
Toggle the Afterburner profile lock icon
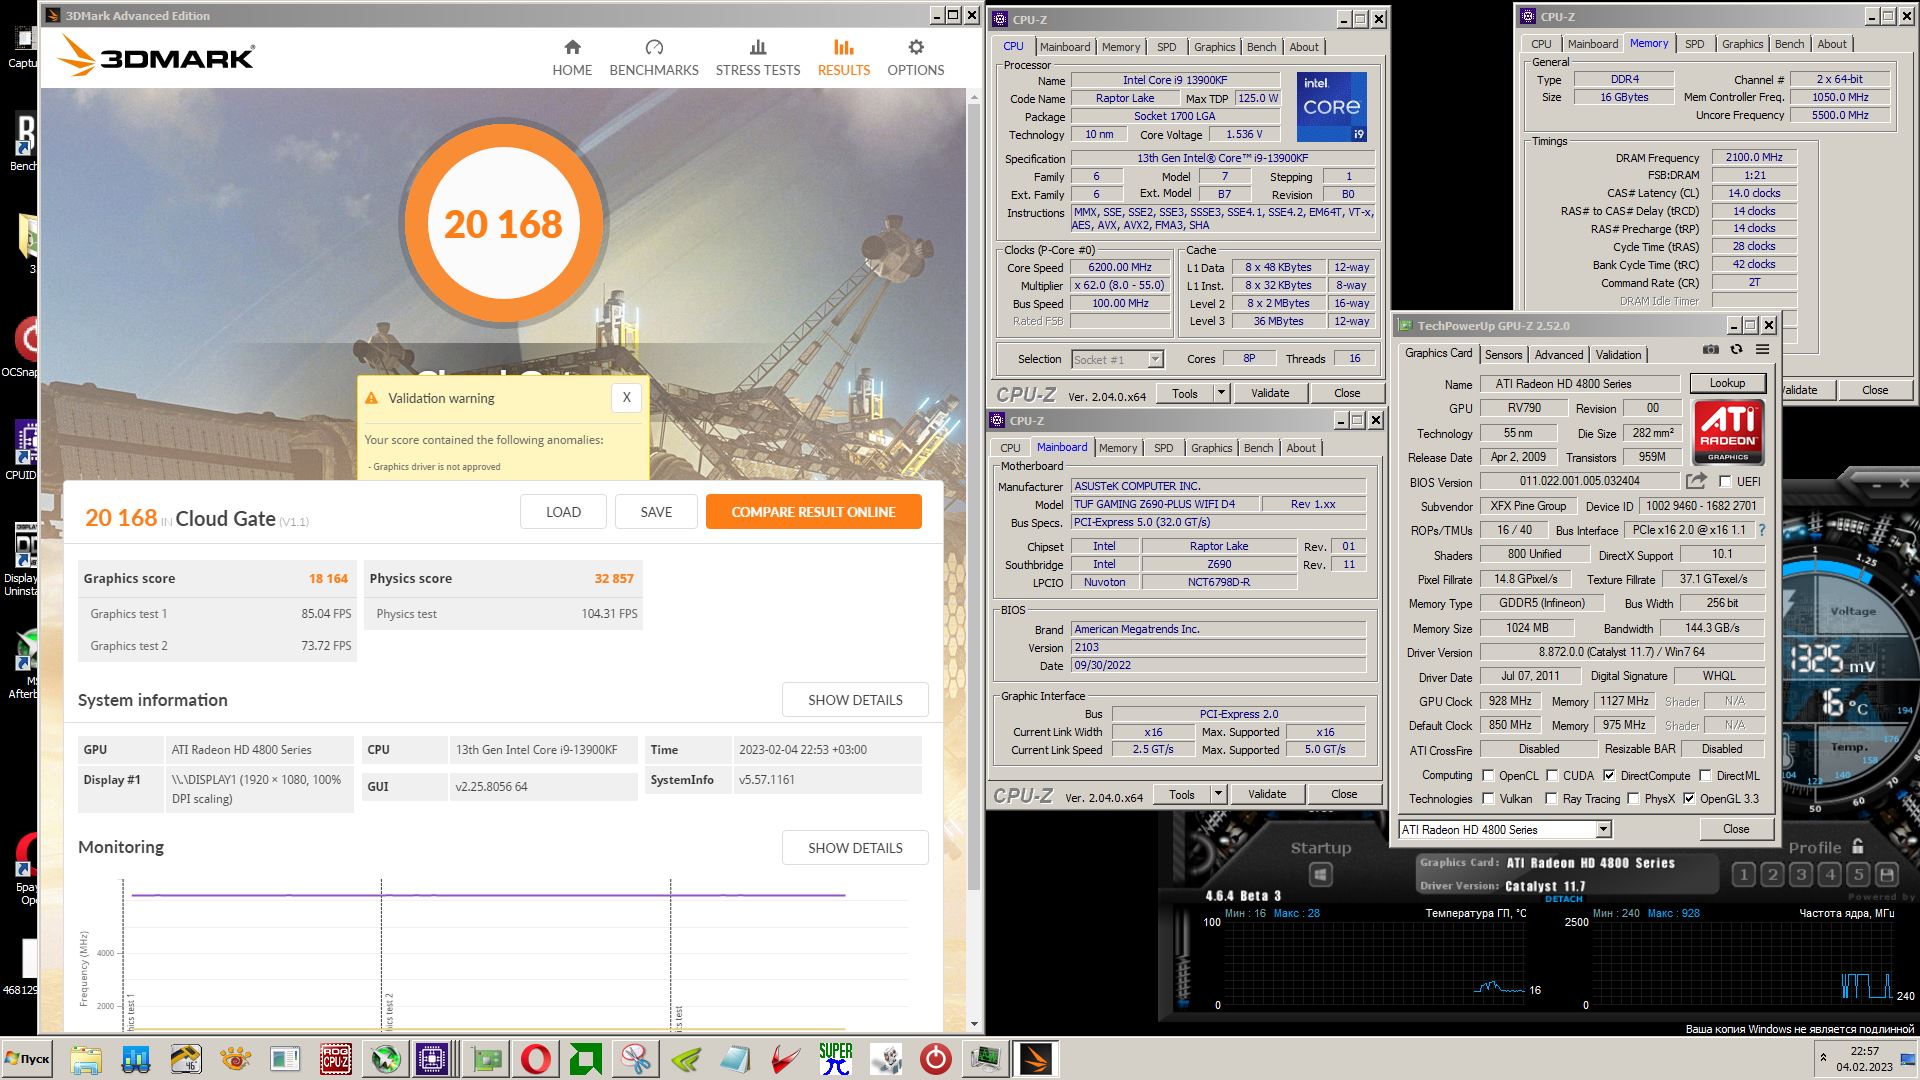coord(1858,846)
